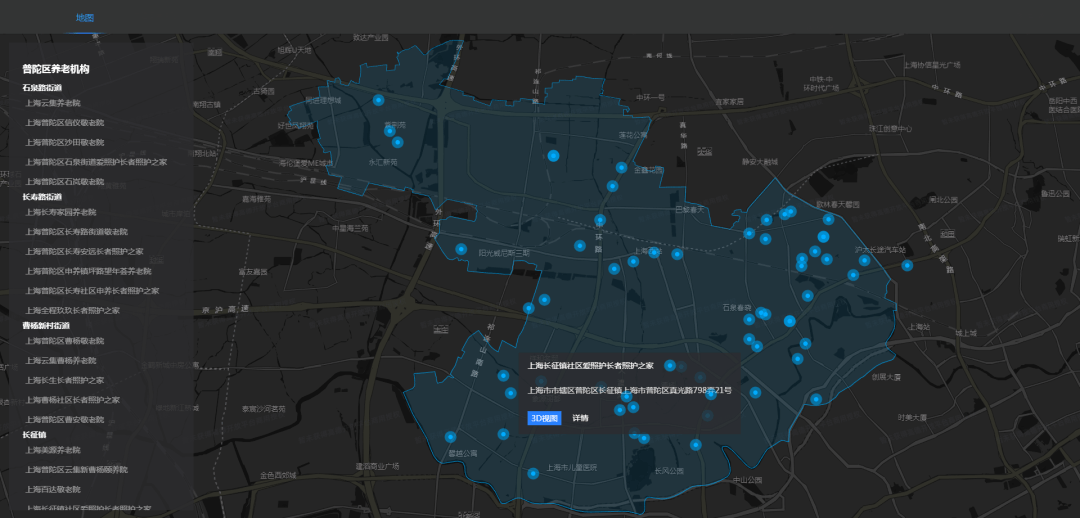Click the 3D视图 button

[545, 418]
